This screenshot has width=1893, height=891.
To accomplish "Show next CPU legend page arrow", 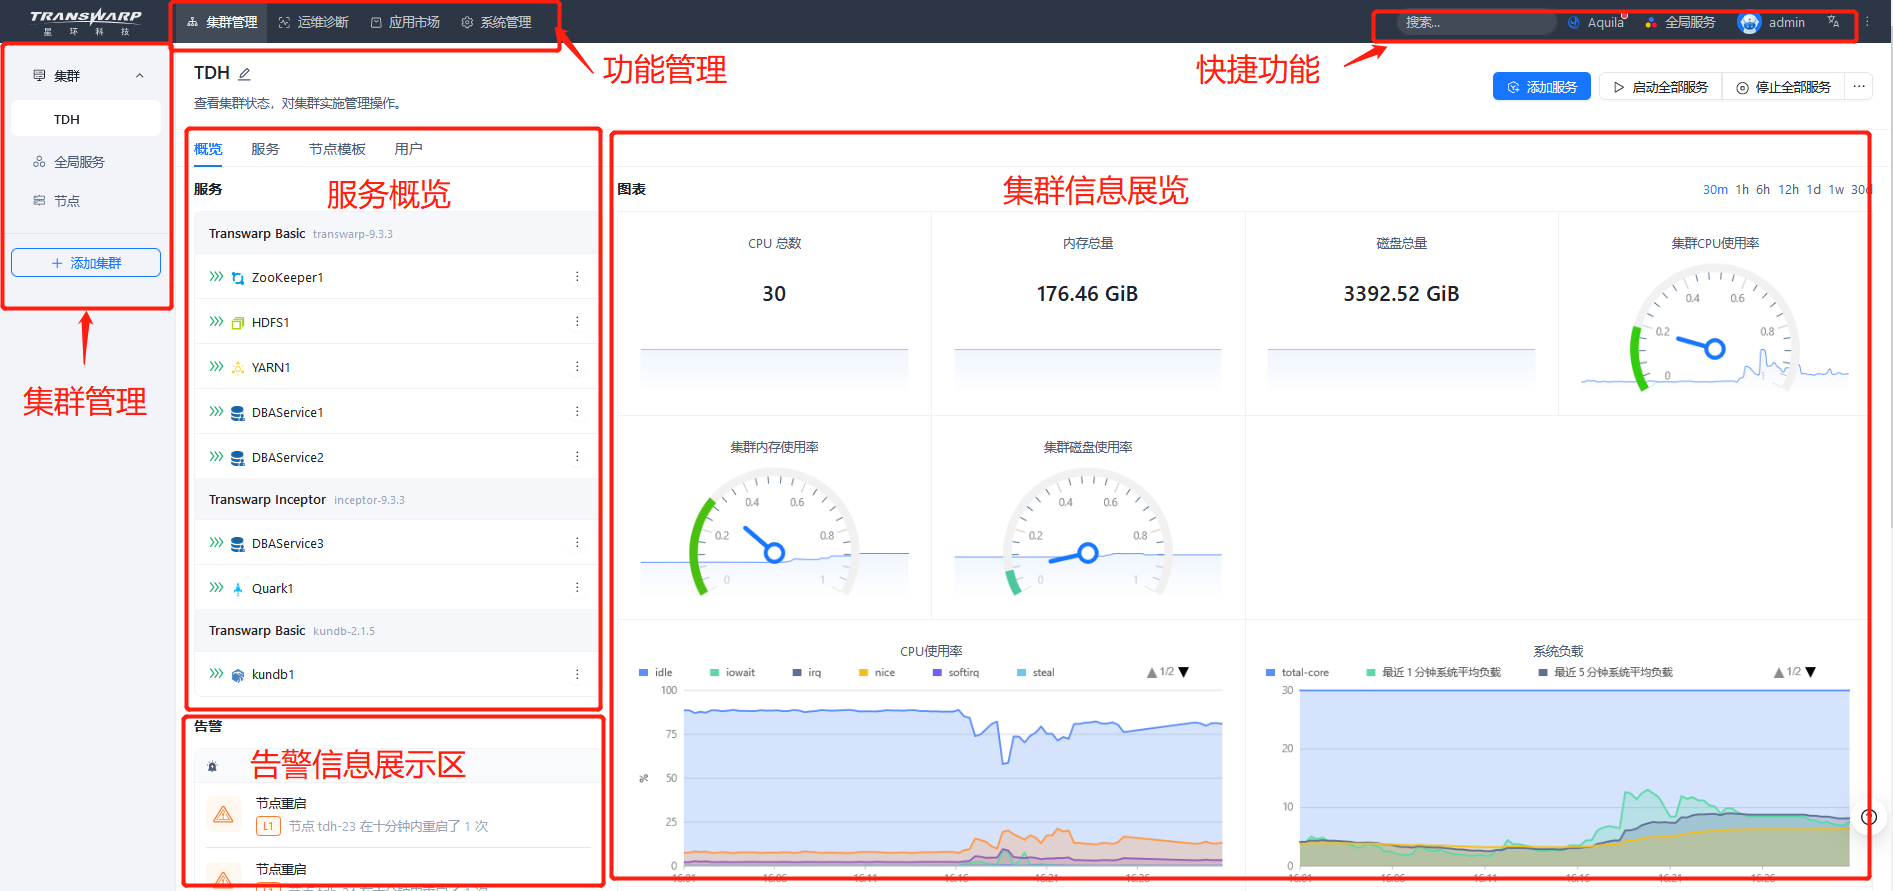I will pyautogui.click(x=1184, y=673).
